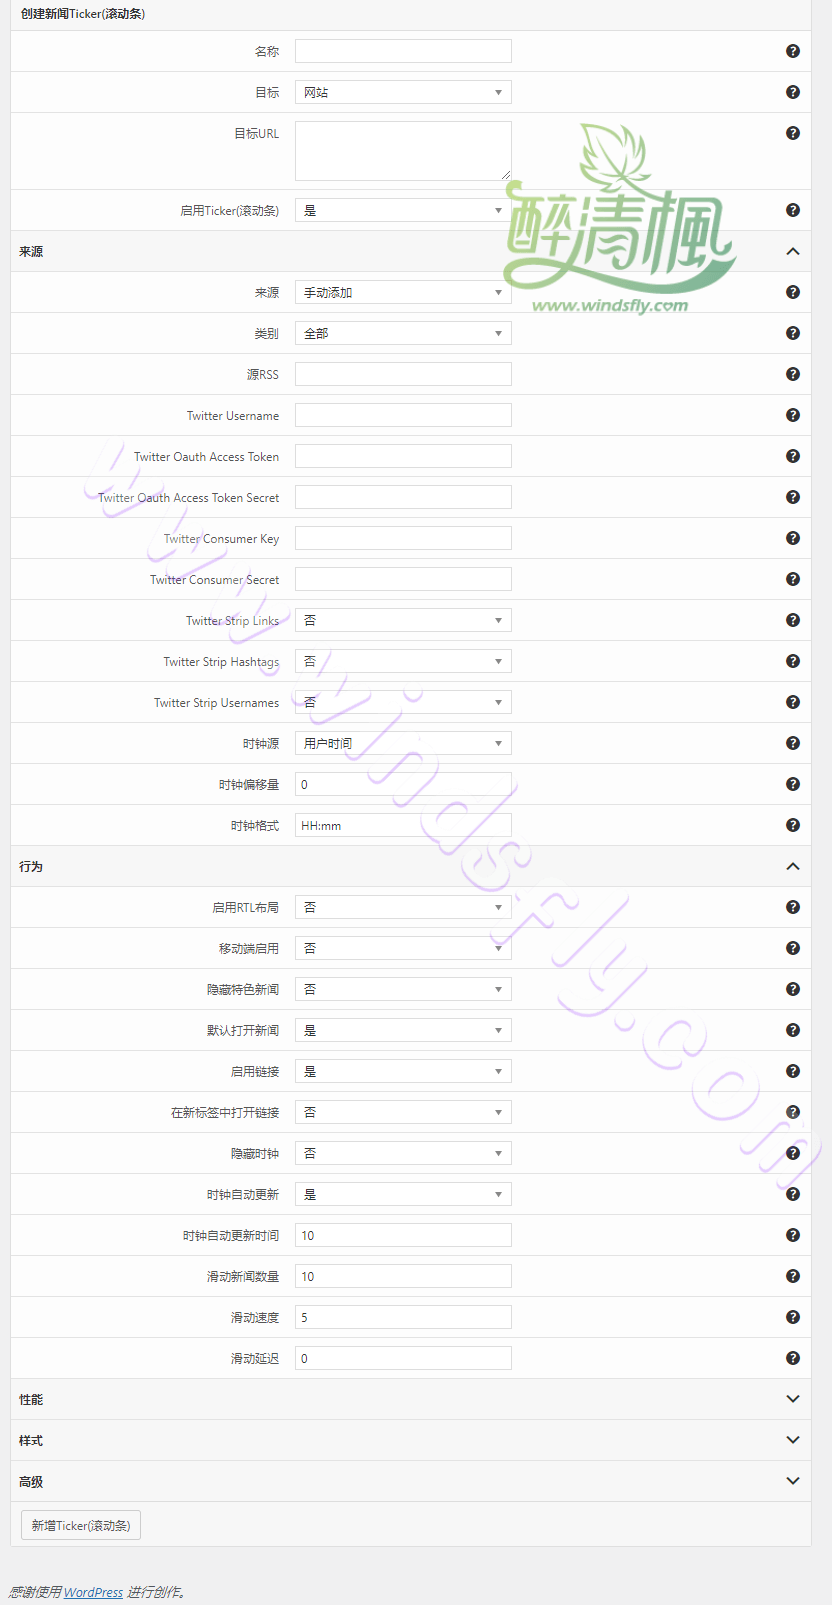
Task: Open the 来源 dropdown showing 手动添加
Action: 403,292
